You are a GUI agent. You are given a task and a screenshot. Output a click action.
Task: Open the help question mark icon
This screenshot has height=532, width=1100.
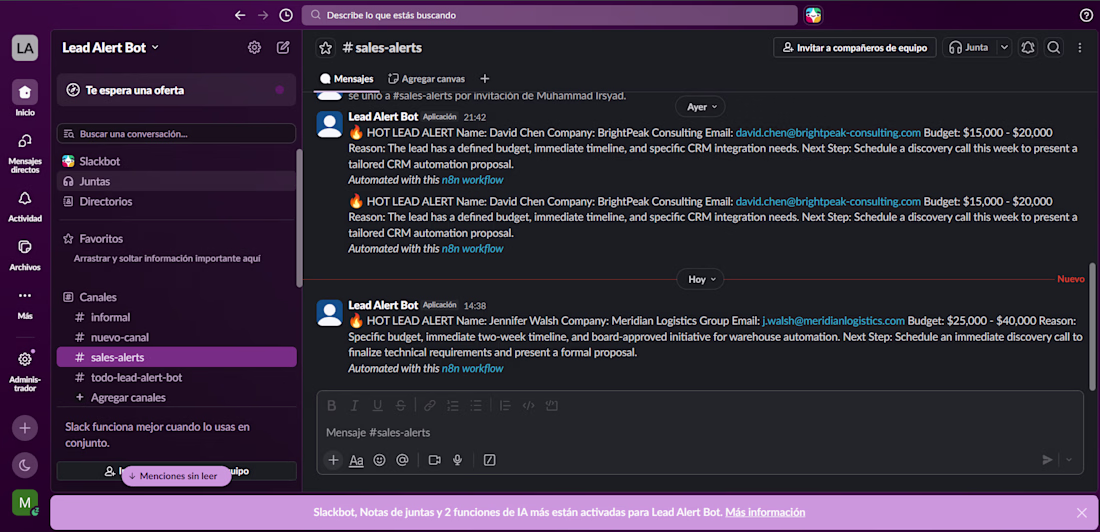pyautogui.click(x=1085, y=15)
